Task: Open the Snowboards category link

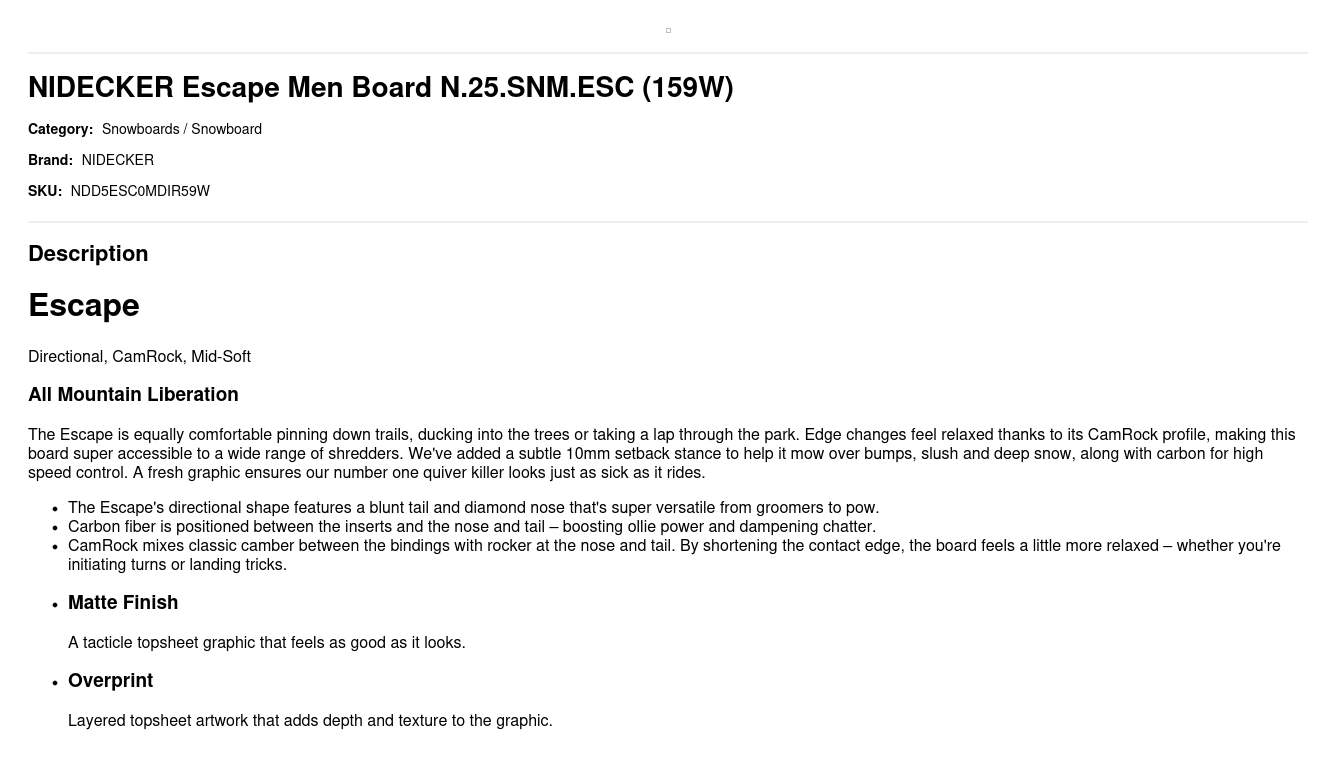Action: point(140,130)
